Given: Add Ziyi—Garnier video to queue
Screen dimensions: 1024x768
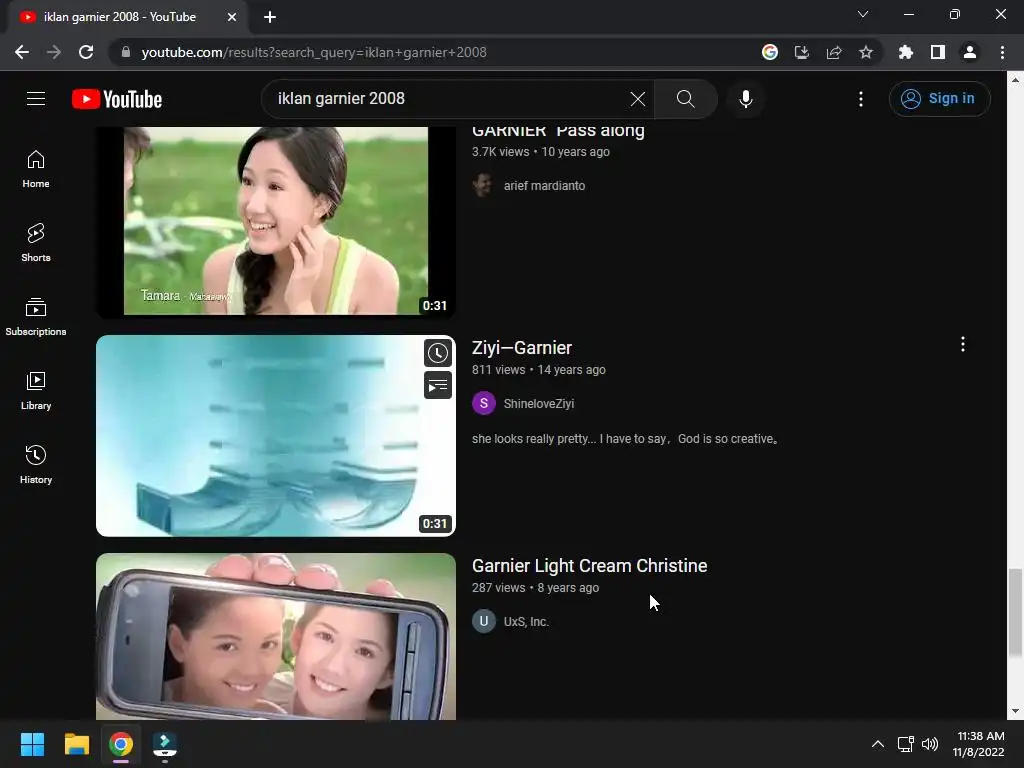Looking at the screenshot, I should [438, 385].
